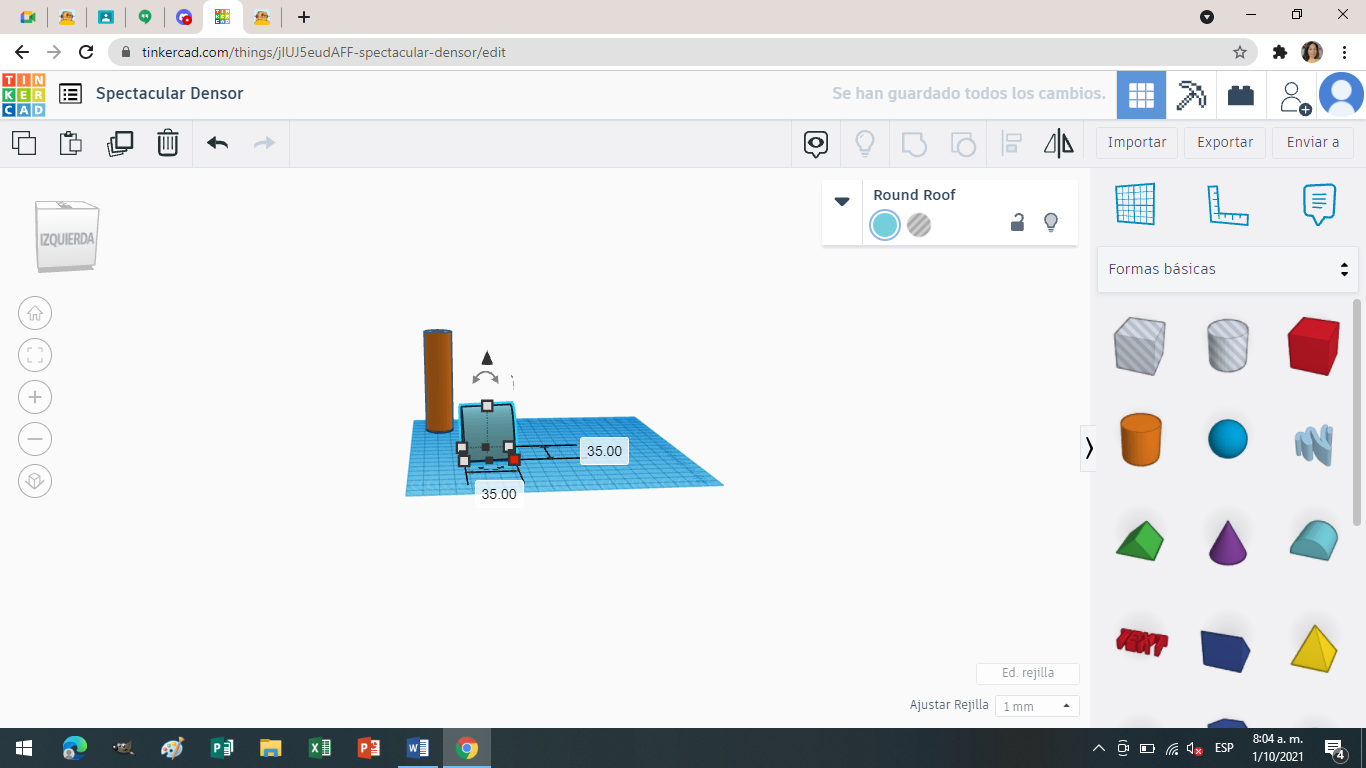Image resolution: width=1366 pixels, height=768 pixels.
Task: Pick the dark blue Wedge shape
Action: (x=1226, y=650)
